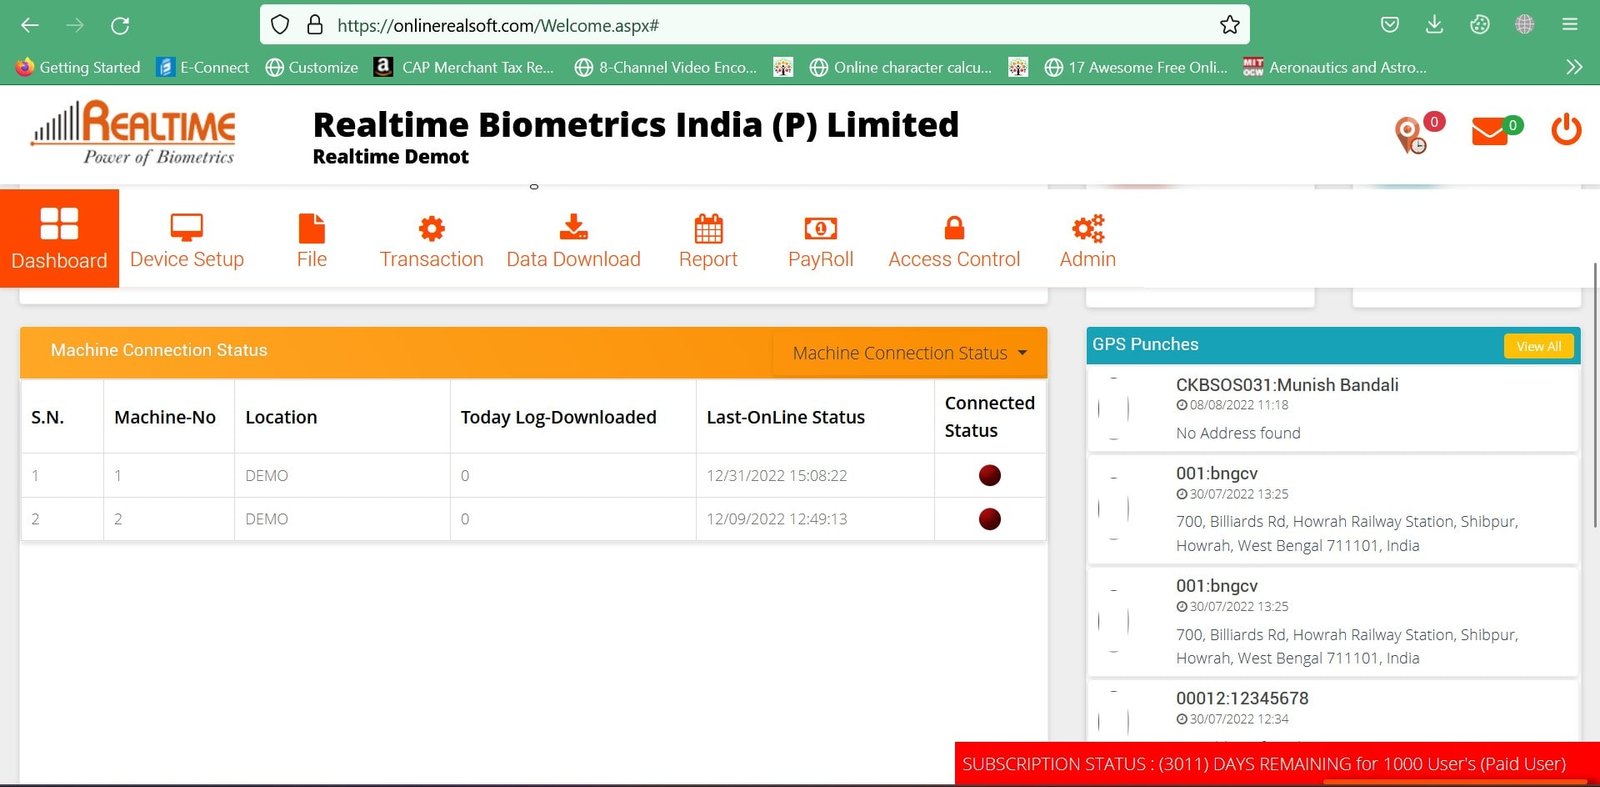The height and width of the screenshot is (787, 1600).
Task: Click the GPS Punches panel title
Action: (1145, 344)
